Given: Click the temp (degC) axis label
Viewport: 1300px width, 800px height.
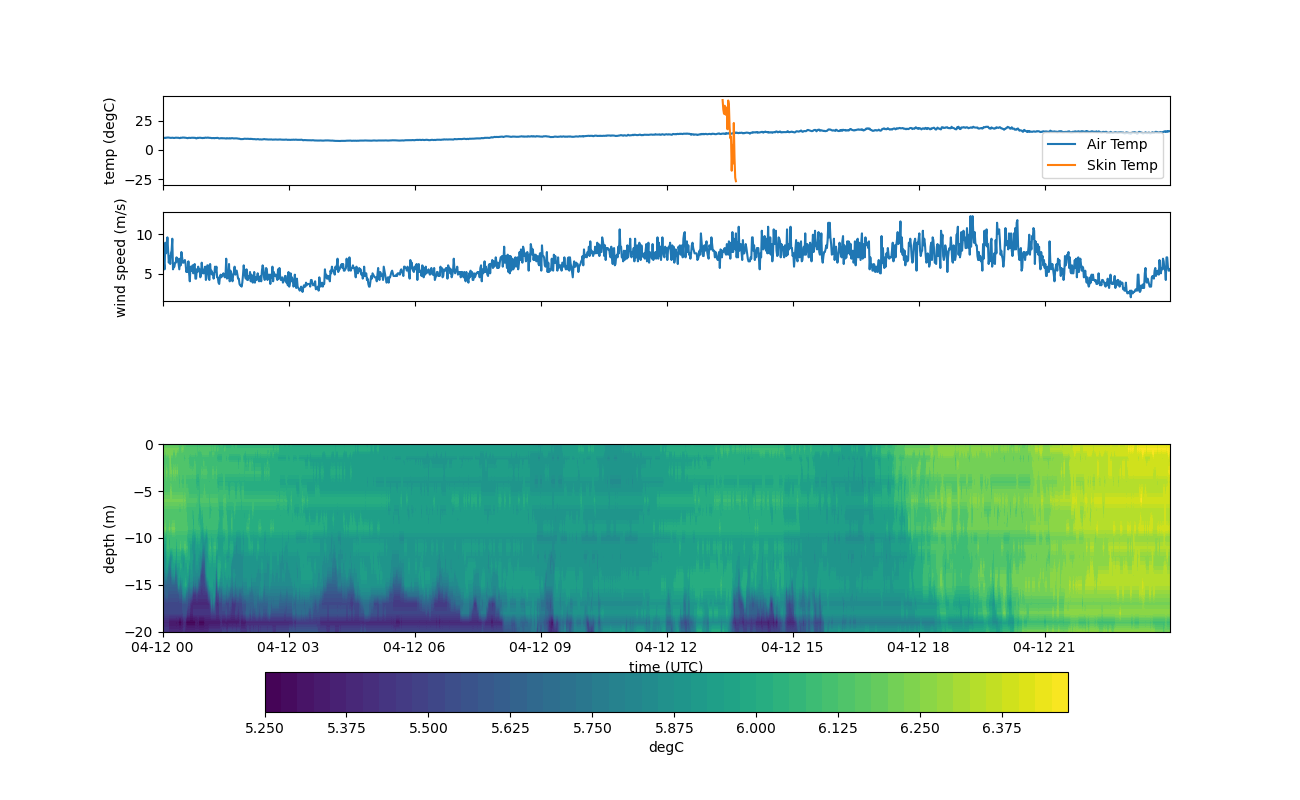Looking at the screenshot, I should (110, 141).
